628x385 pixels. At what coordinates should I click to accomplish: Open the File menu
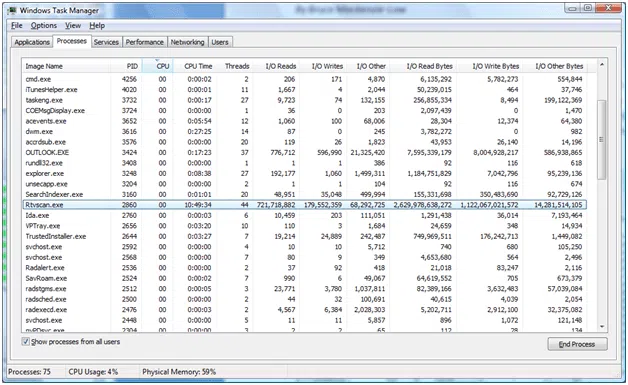16,26
